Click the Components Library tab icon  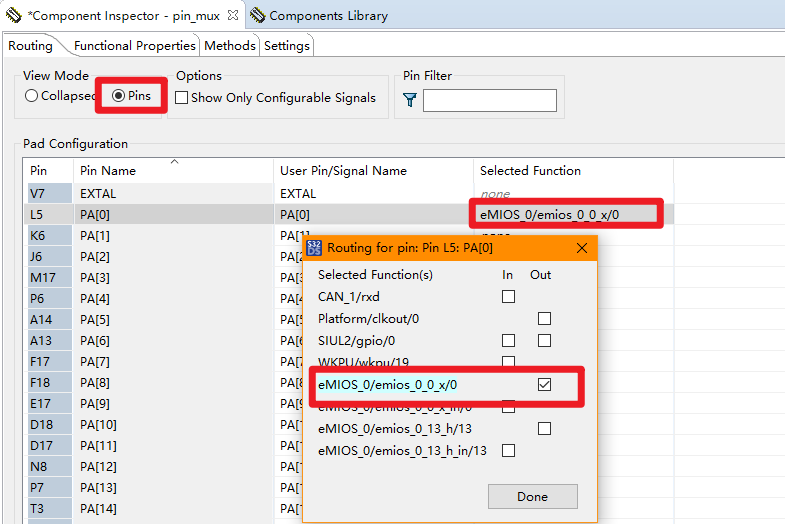click(x=257, y=15)
